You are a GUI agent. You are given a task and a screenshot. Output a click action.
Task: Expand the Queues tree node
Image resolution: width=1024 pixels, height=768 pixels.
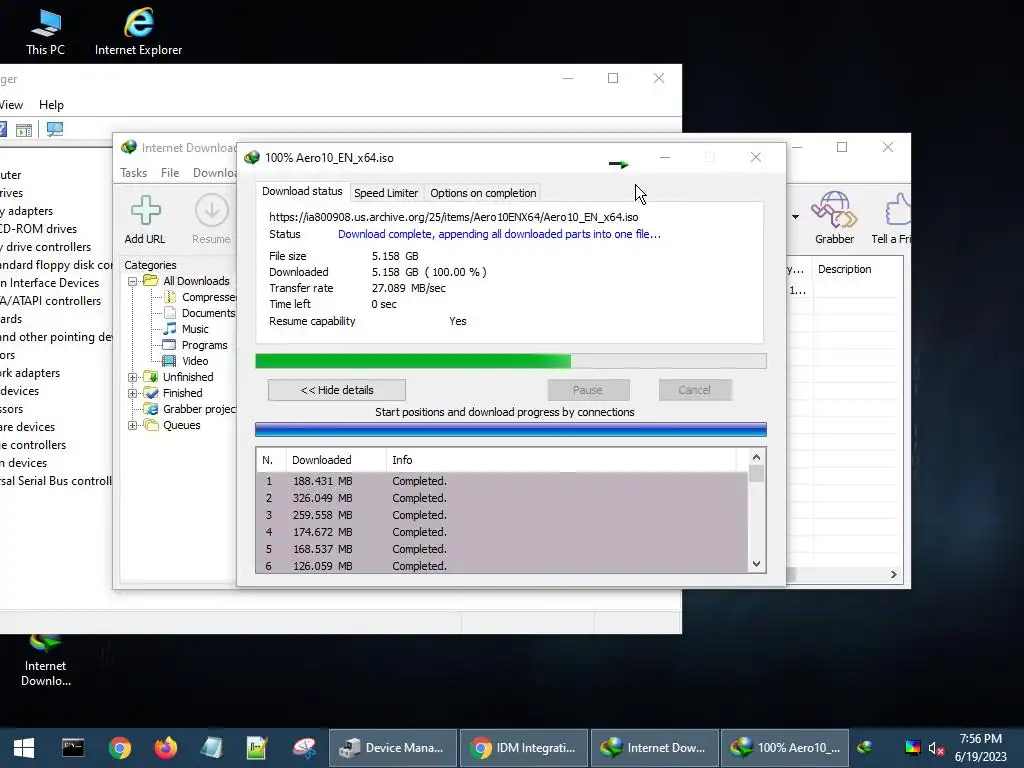tap(133, 426)
